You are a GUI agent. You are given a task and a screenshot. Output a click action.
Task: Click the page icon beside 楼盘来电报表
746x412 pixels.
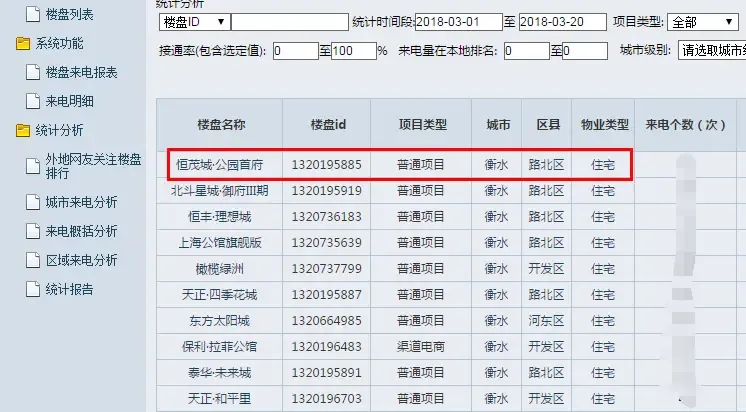33,73
